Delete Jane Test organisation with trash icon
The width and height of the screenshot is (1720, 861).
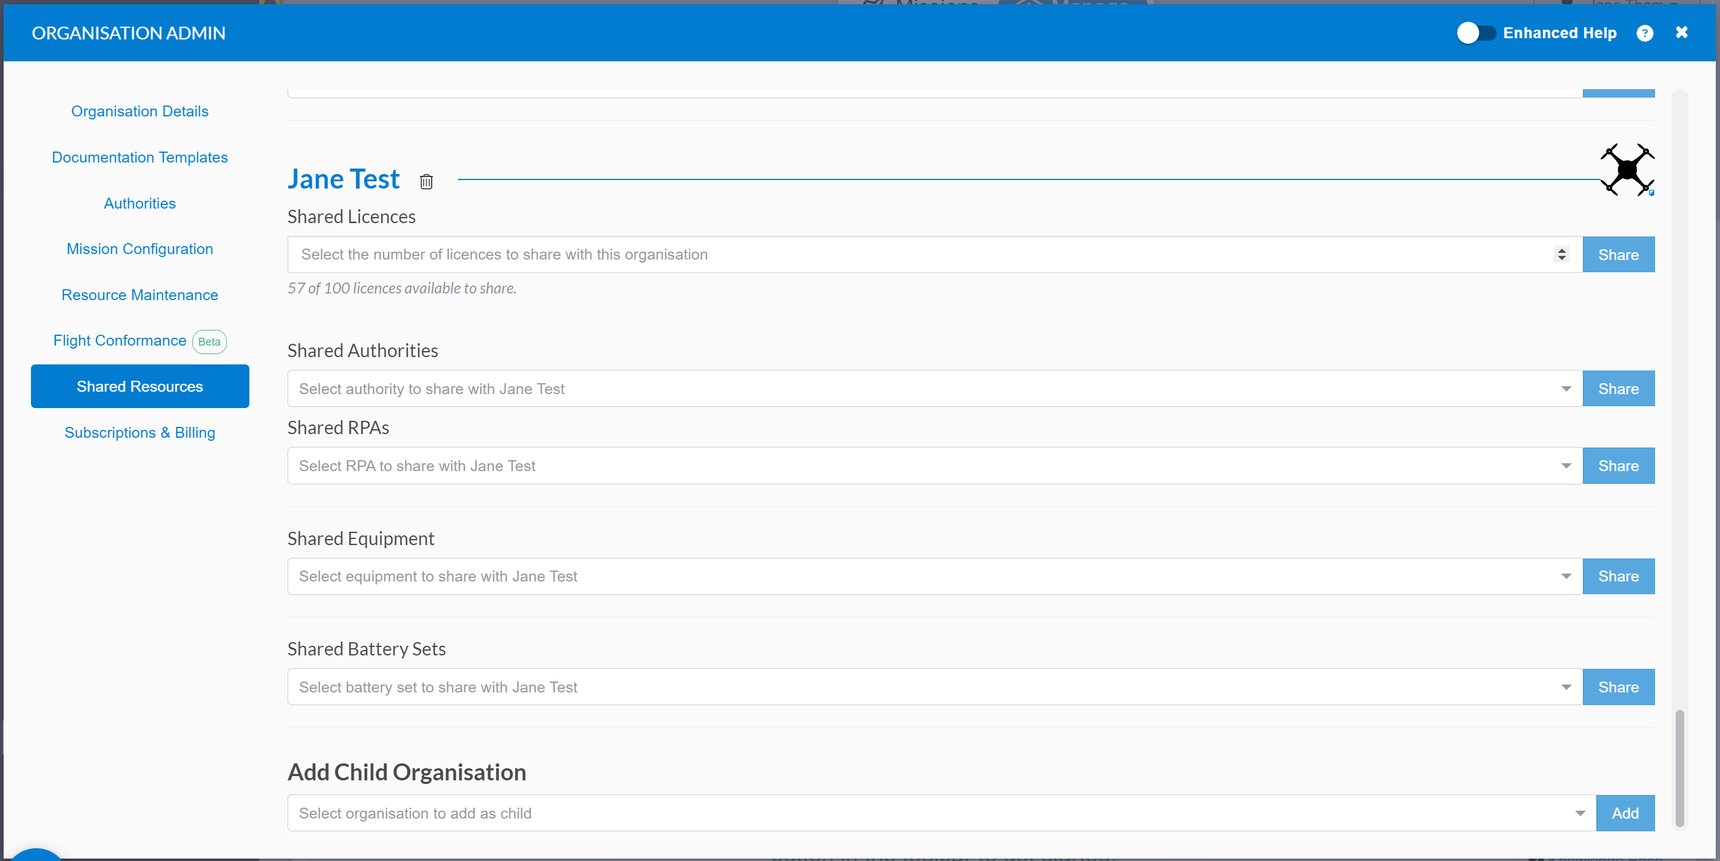(x=426, y=181)
